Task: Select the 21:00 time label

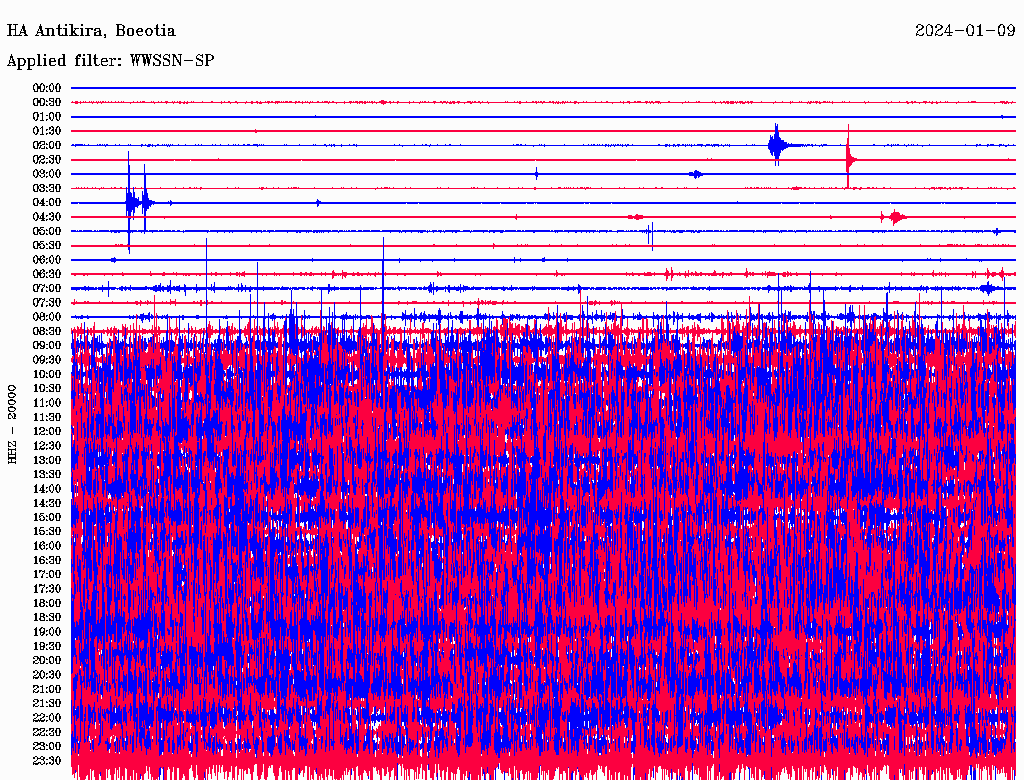Action: point(47,689)
